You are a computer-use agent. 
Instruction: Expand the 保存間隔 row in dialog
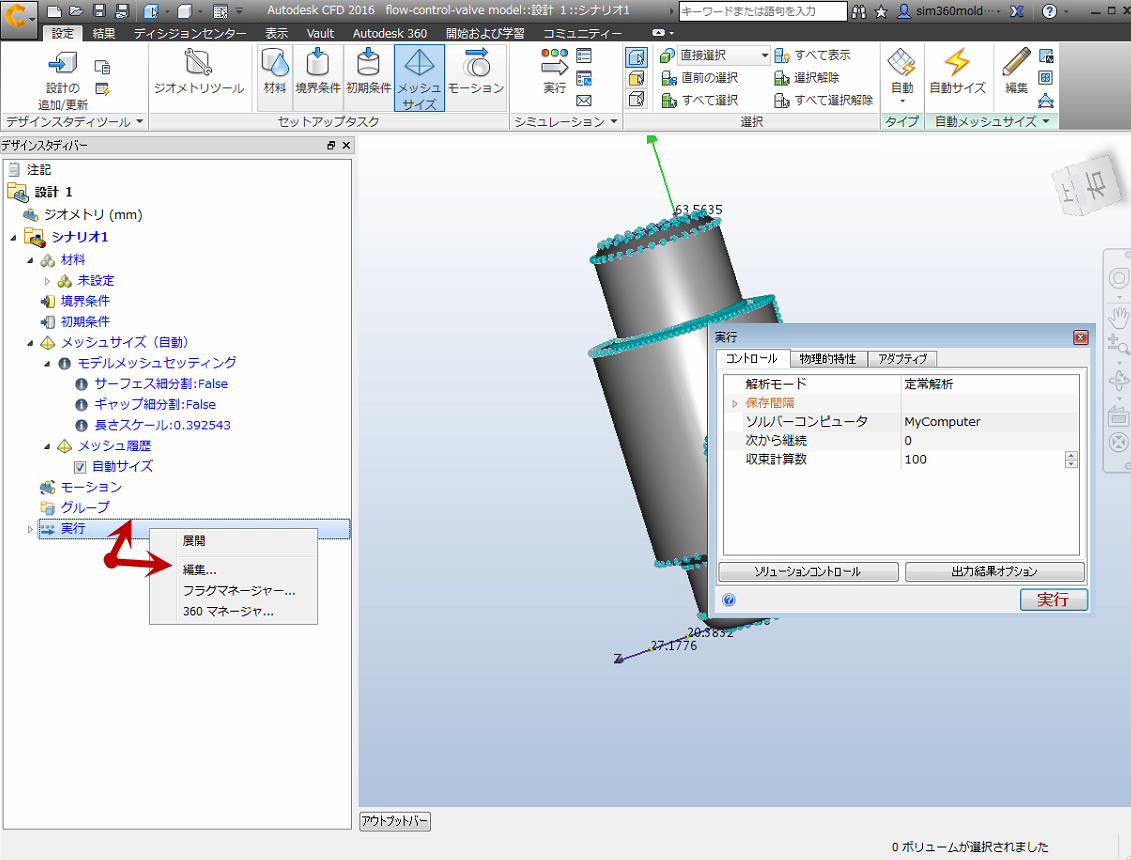click(734, 403)
